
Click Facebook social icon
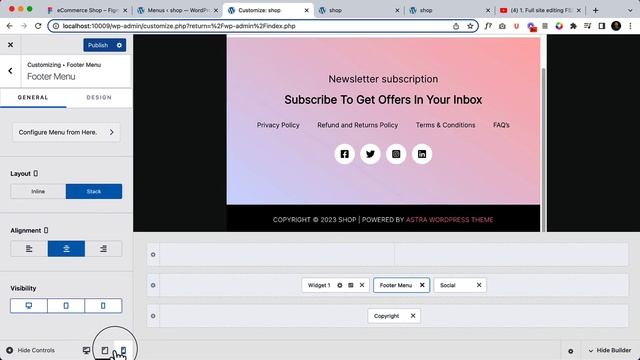point(344,154)
